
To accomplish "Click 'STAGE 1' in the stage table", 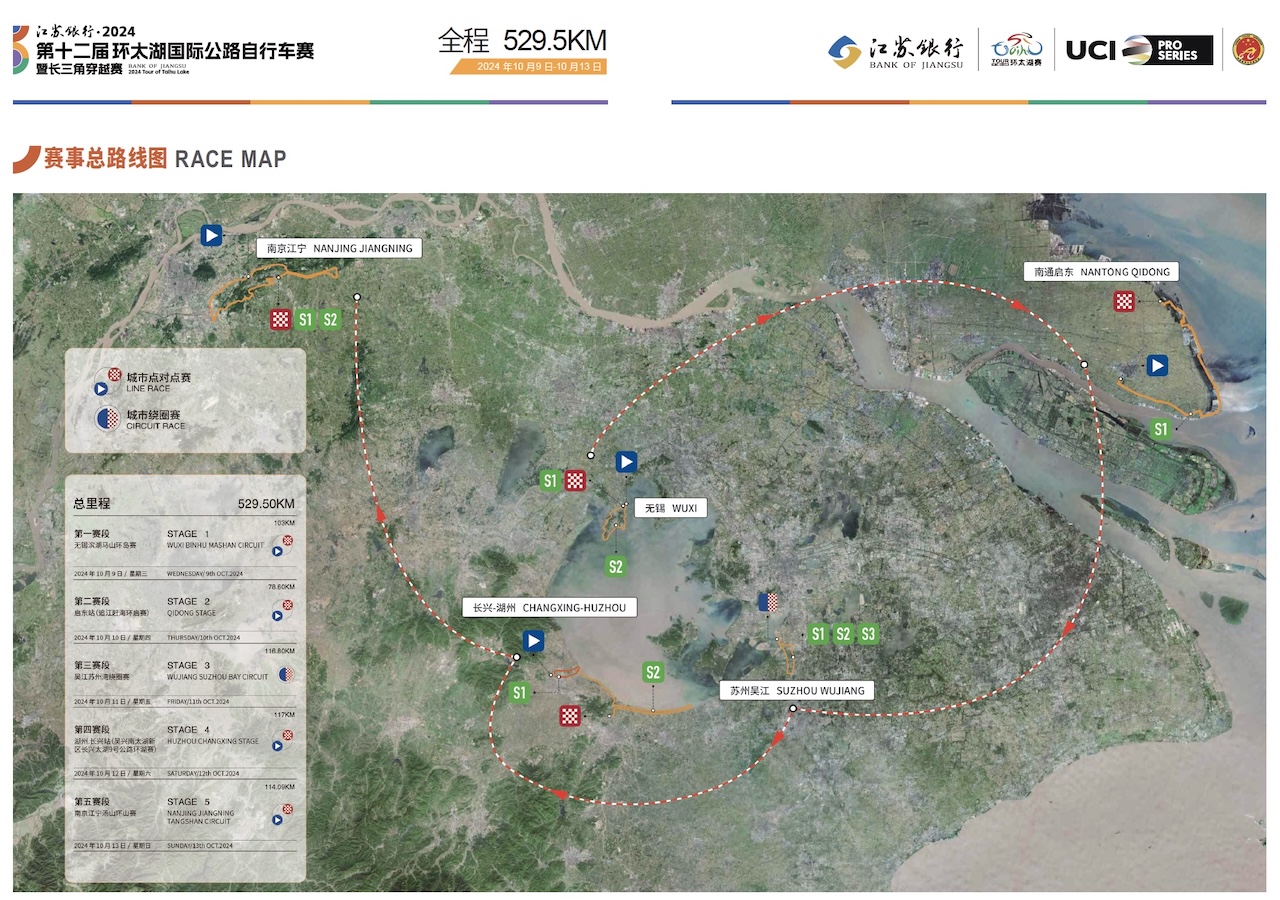I will (188, 534).
